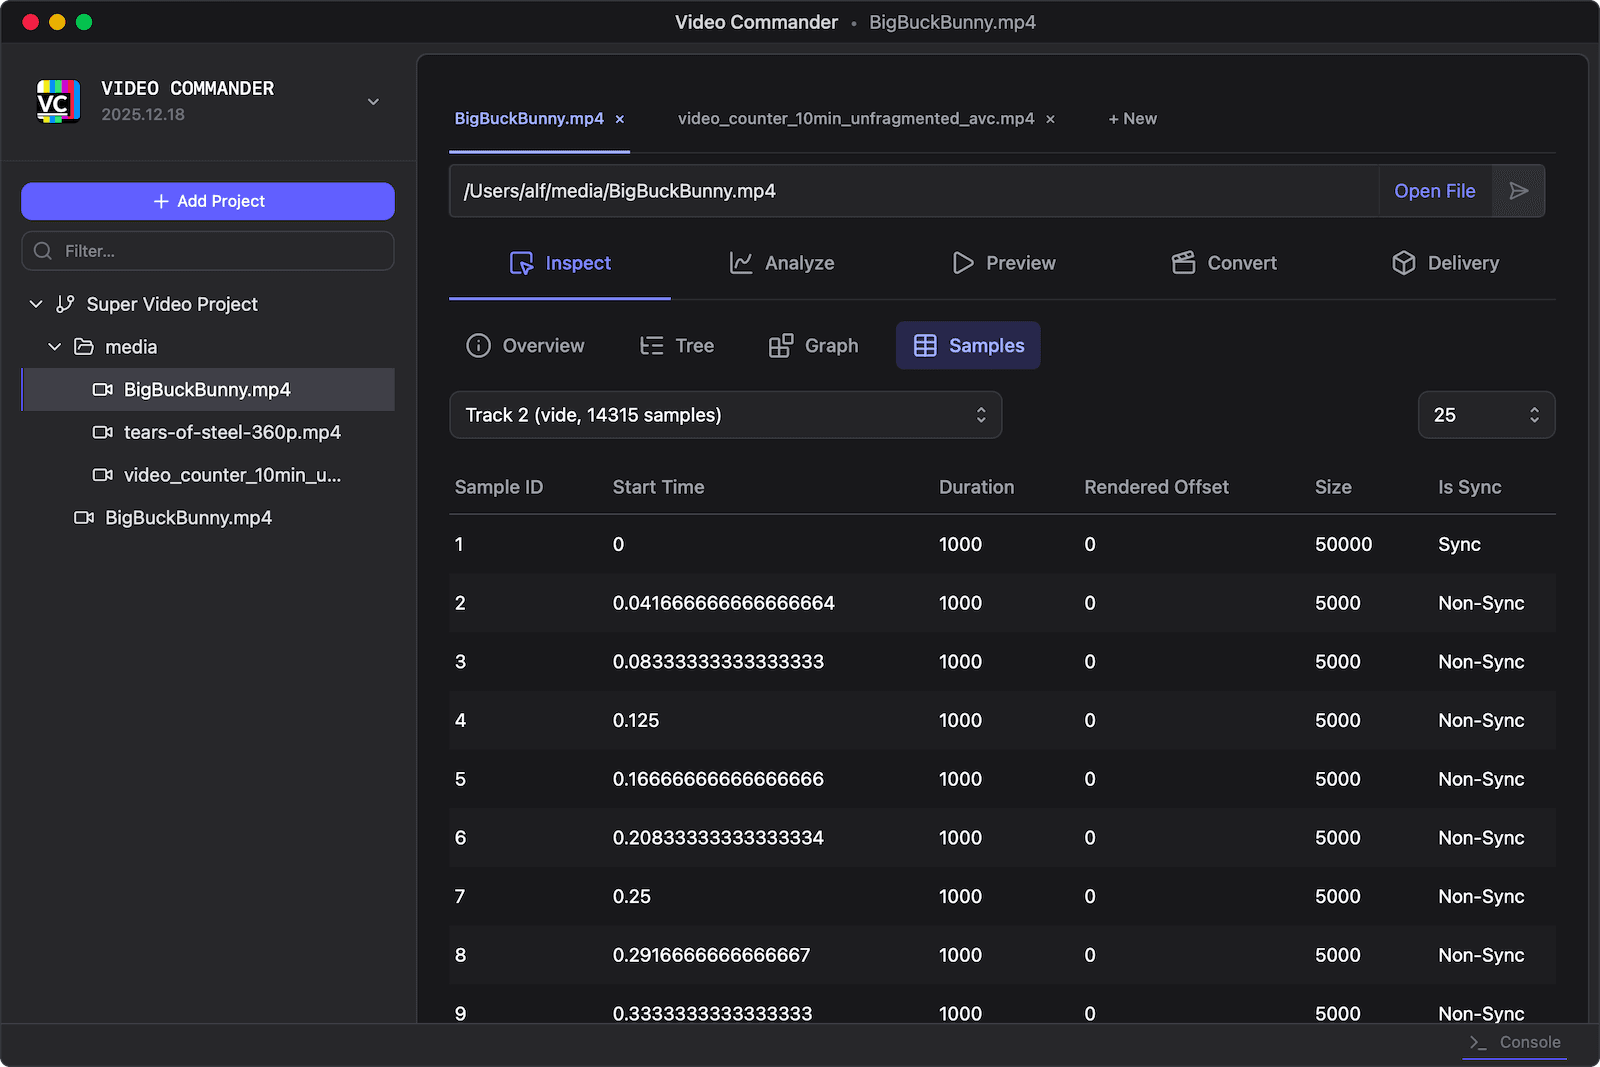Switch to Tree view
This screenshot has width=1600, height=1067.
(x=677, y=346)
